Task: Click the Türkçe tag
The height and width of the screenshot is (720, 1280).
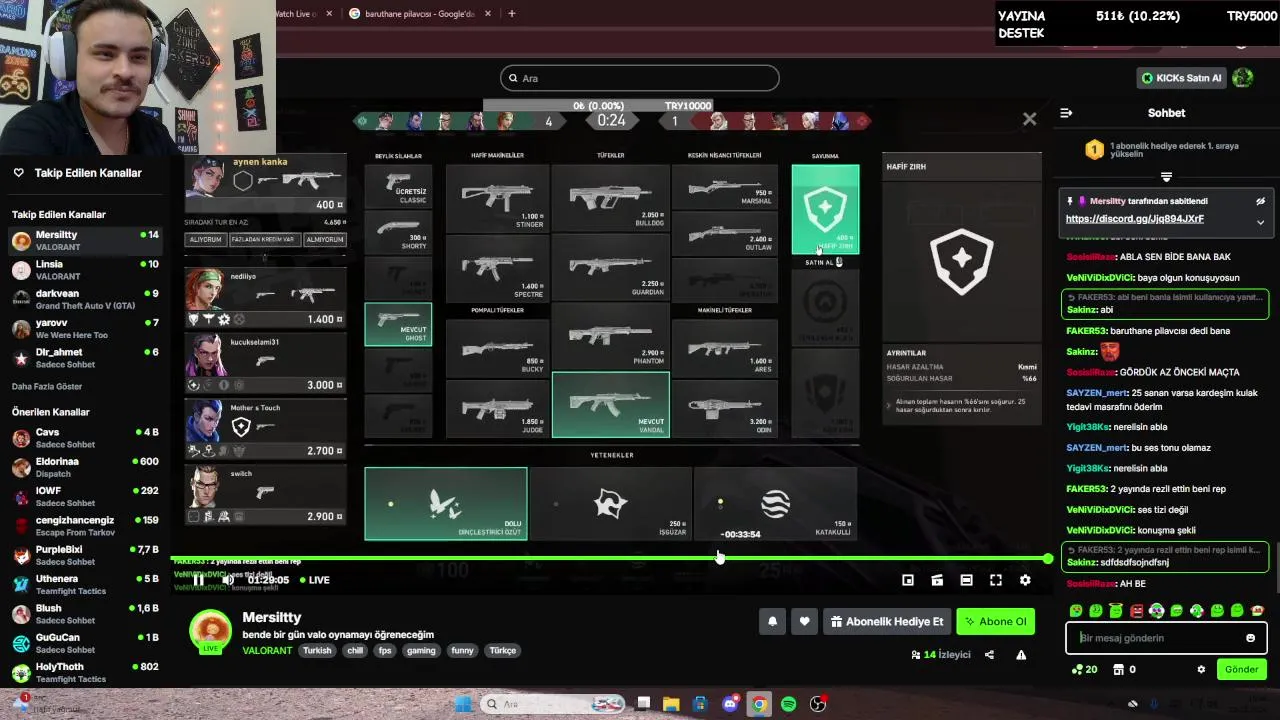Action: tap(502, 650)
